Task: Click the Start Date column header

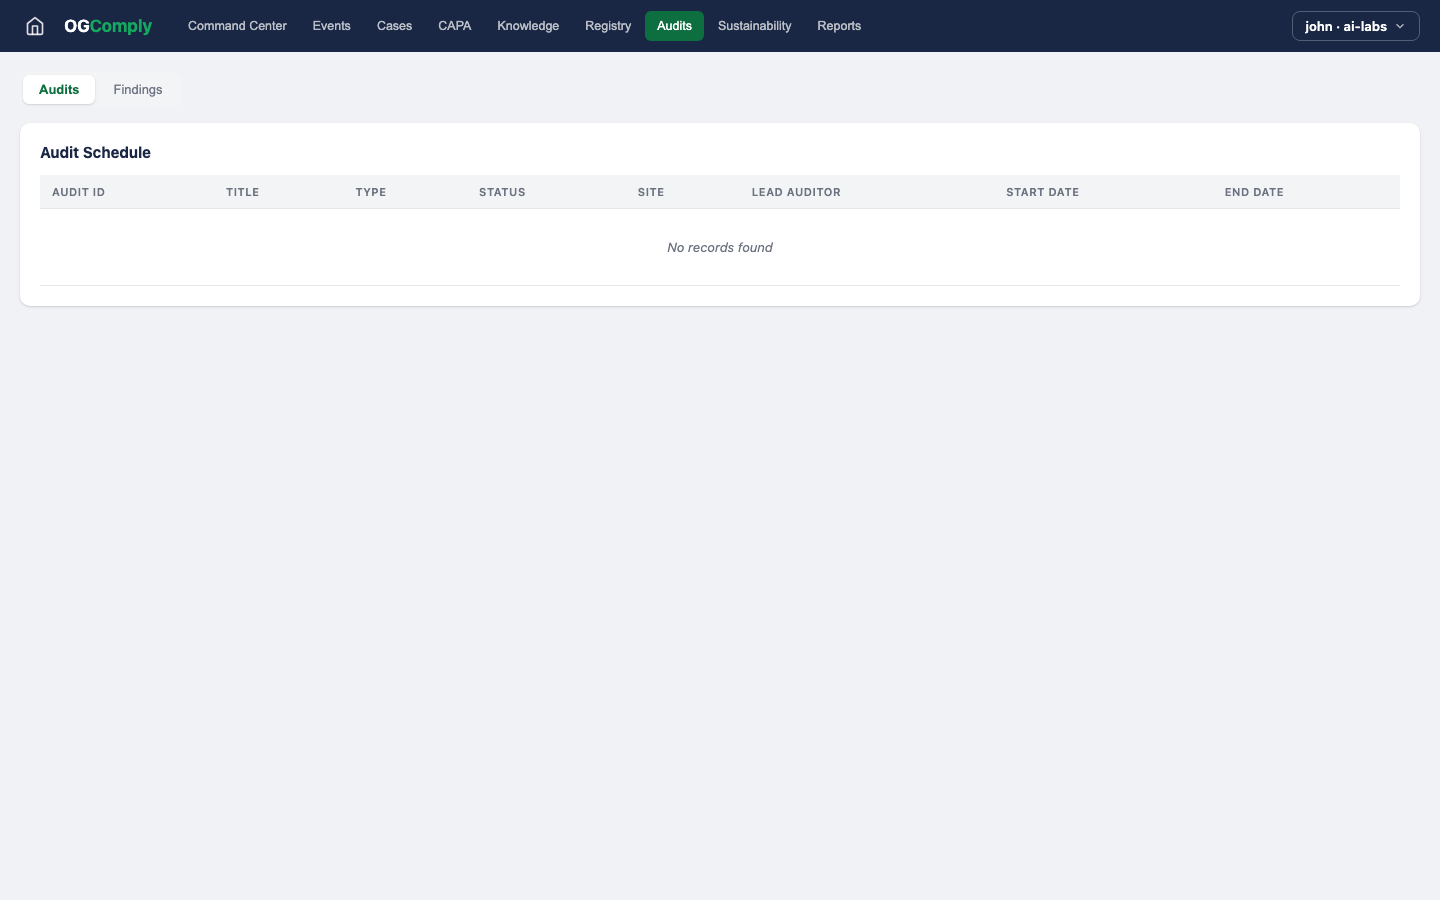Action: (1042, 192)
